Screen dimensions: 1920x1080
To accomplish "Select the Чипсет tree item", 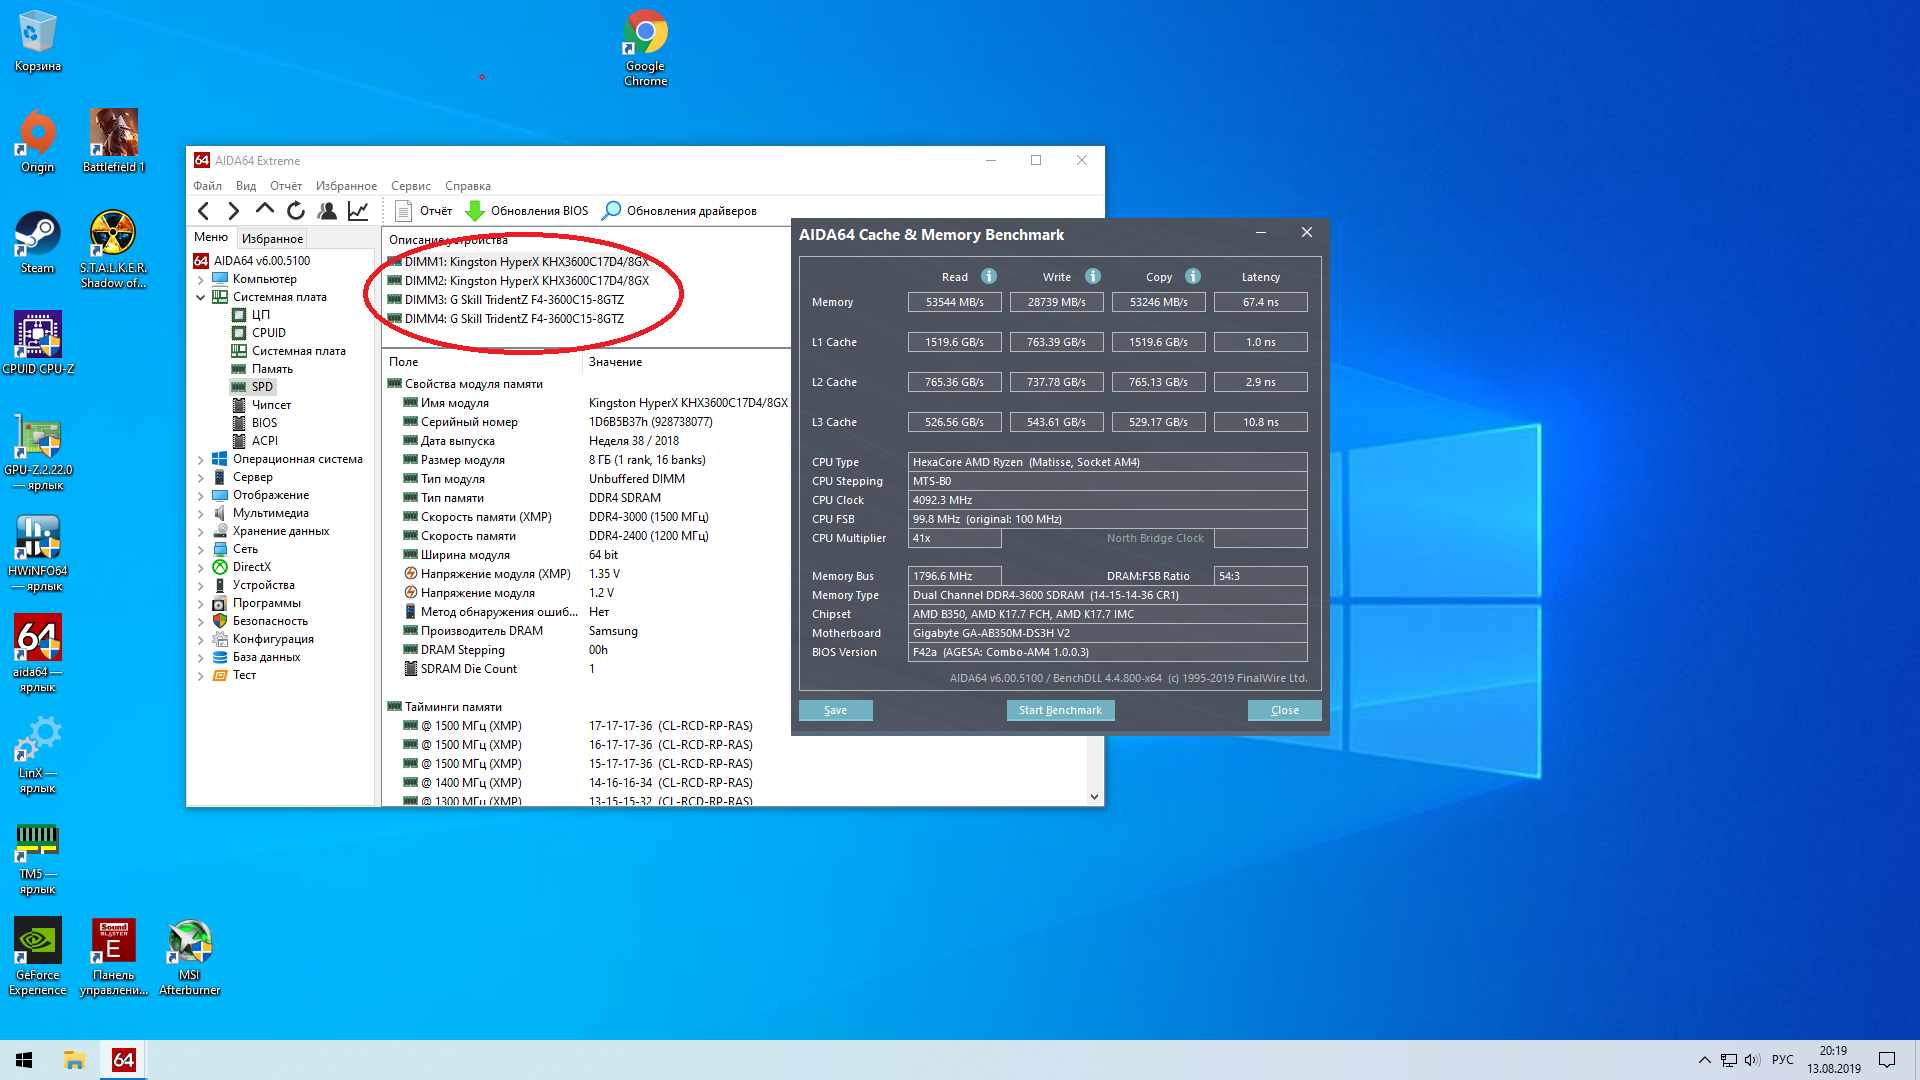I will (271, 405).
